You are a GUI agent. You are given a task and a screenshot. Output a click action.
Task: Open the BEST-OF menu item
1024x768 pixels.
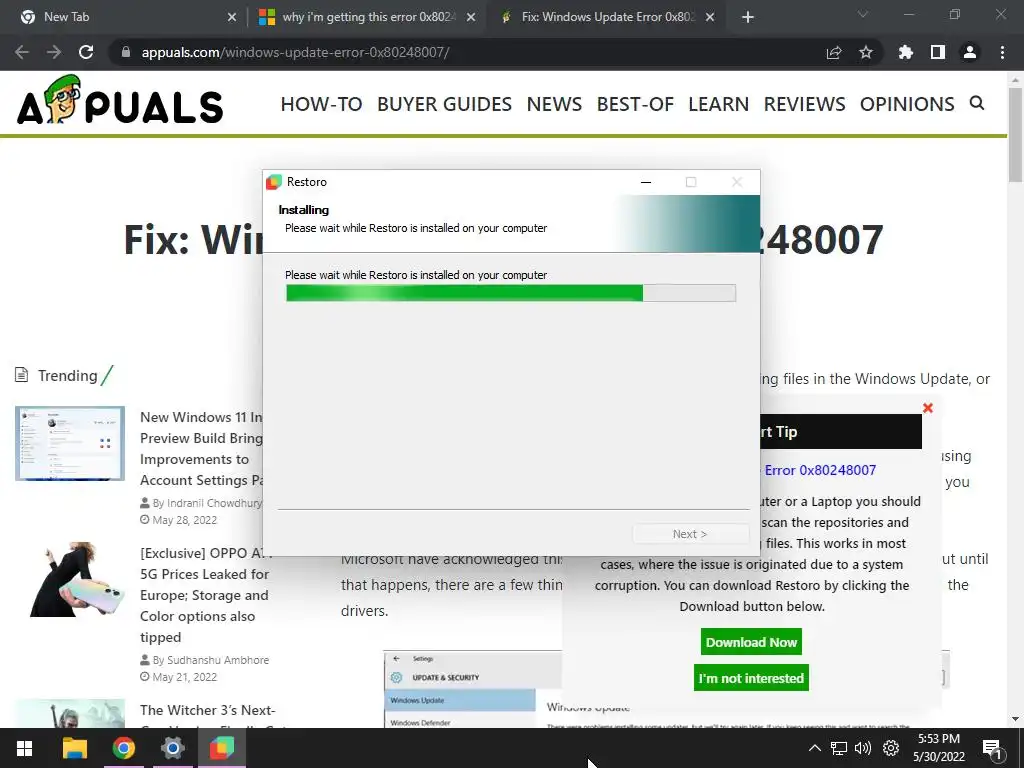coord(635,104)
